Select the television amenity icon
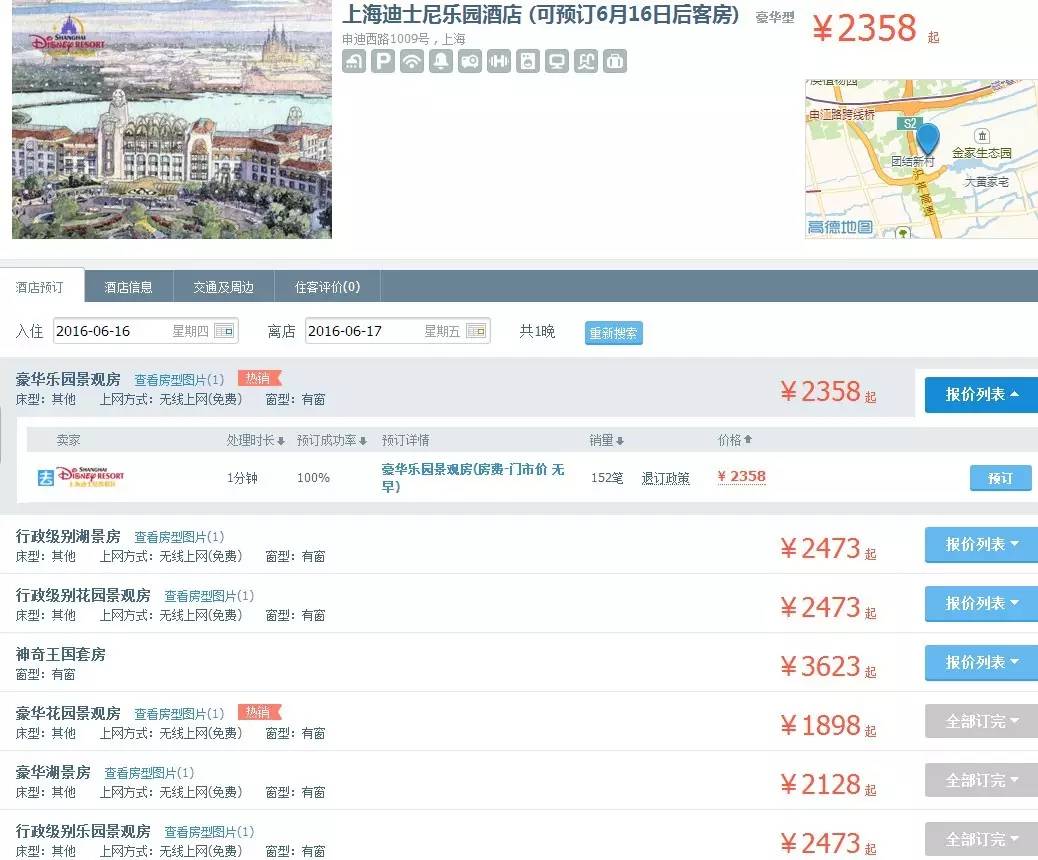The height and width of the screenshot is (860, 1038). tap(556, 61)
